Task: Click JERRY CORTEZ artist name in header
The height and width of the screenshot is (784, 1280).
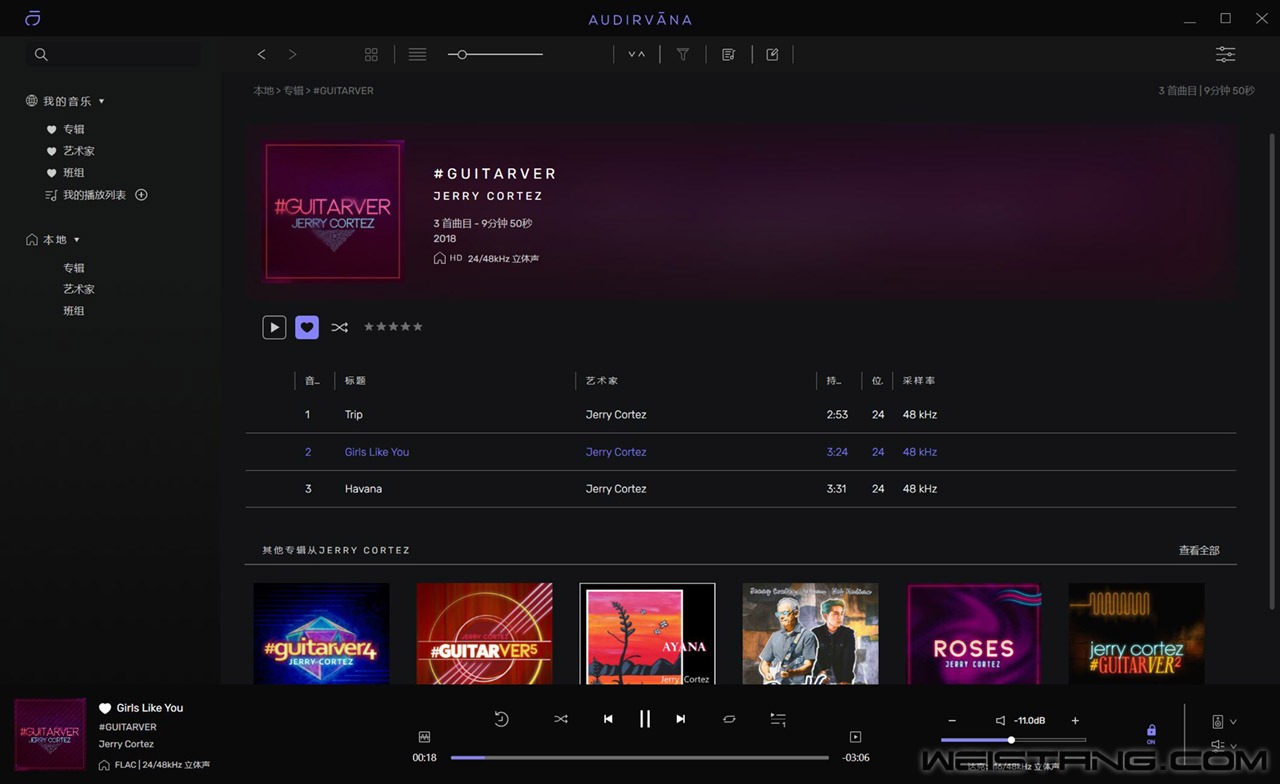Action: click(488, 196)
